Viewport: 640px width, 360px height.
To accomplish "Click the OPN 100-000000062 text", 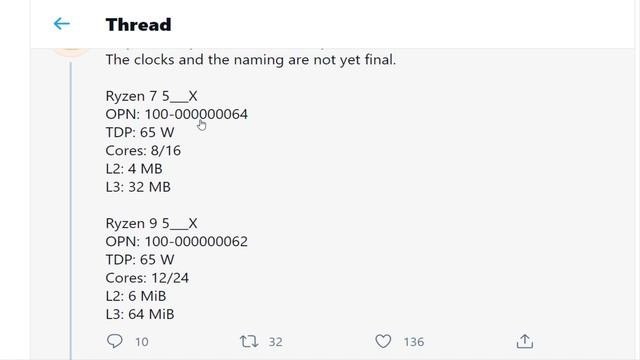I will tap(176, 242).
